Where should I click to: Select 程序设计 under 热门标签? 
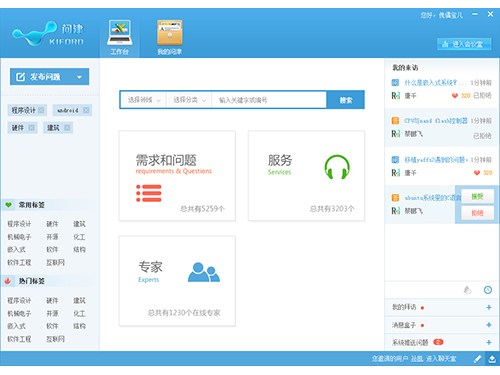pyautogui.click(x=19, y=301)
